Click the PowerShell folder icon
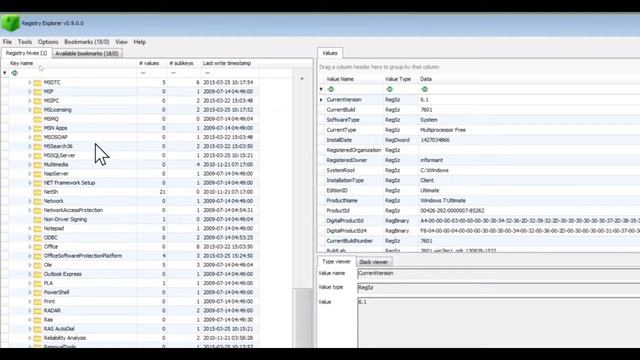This screenshot has height=360, width=640. [x=38, y=293]
